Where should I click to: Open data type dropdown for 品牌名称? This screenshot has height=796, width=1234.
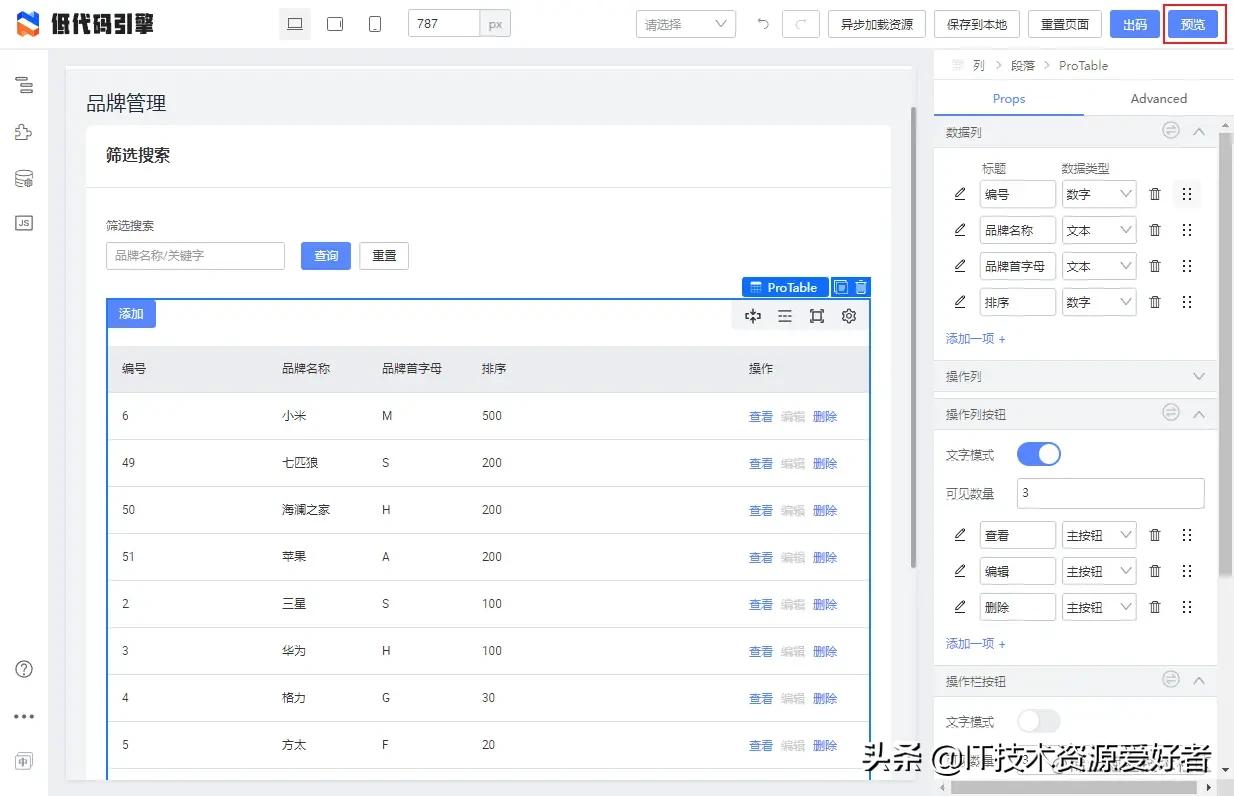pyautogui.click(x=1099, y=230)
